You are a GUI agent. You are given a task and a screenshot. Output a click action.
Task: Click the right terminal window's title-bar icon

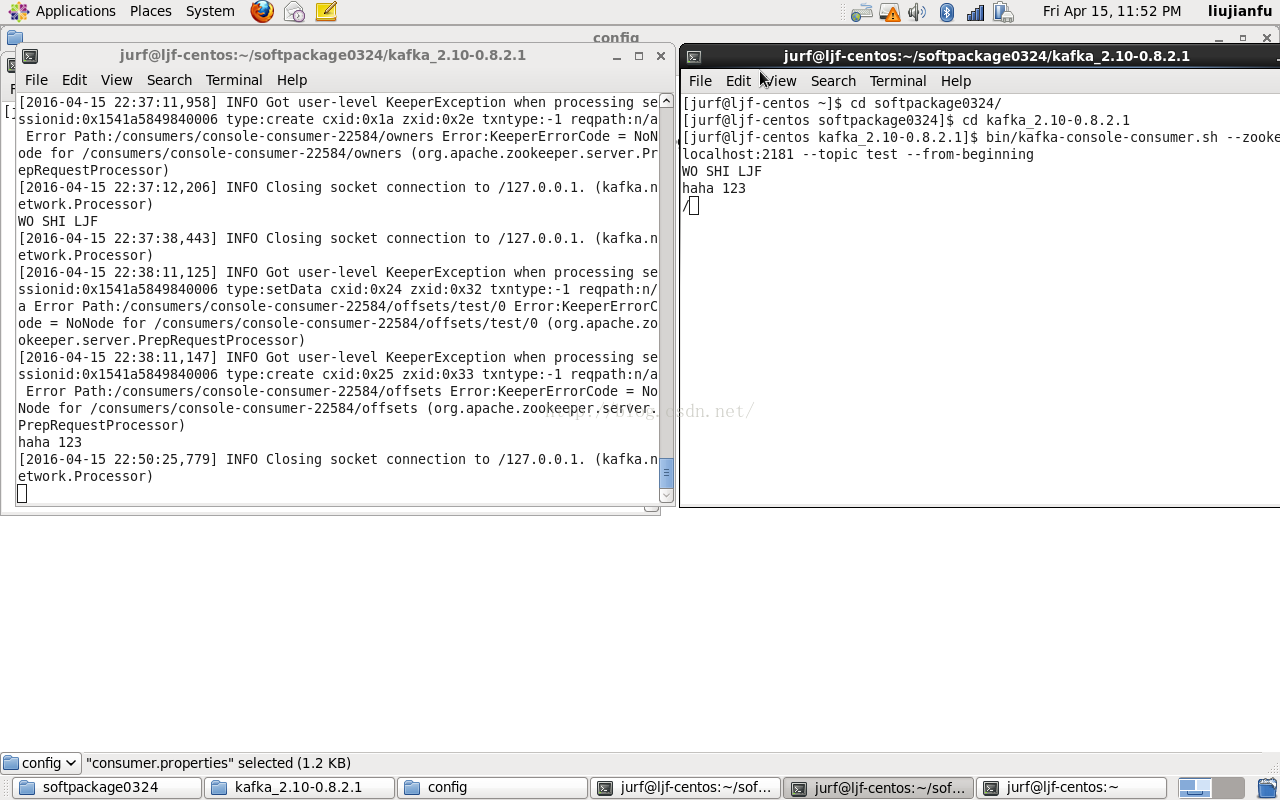pos(694,57)
